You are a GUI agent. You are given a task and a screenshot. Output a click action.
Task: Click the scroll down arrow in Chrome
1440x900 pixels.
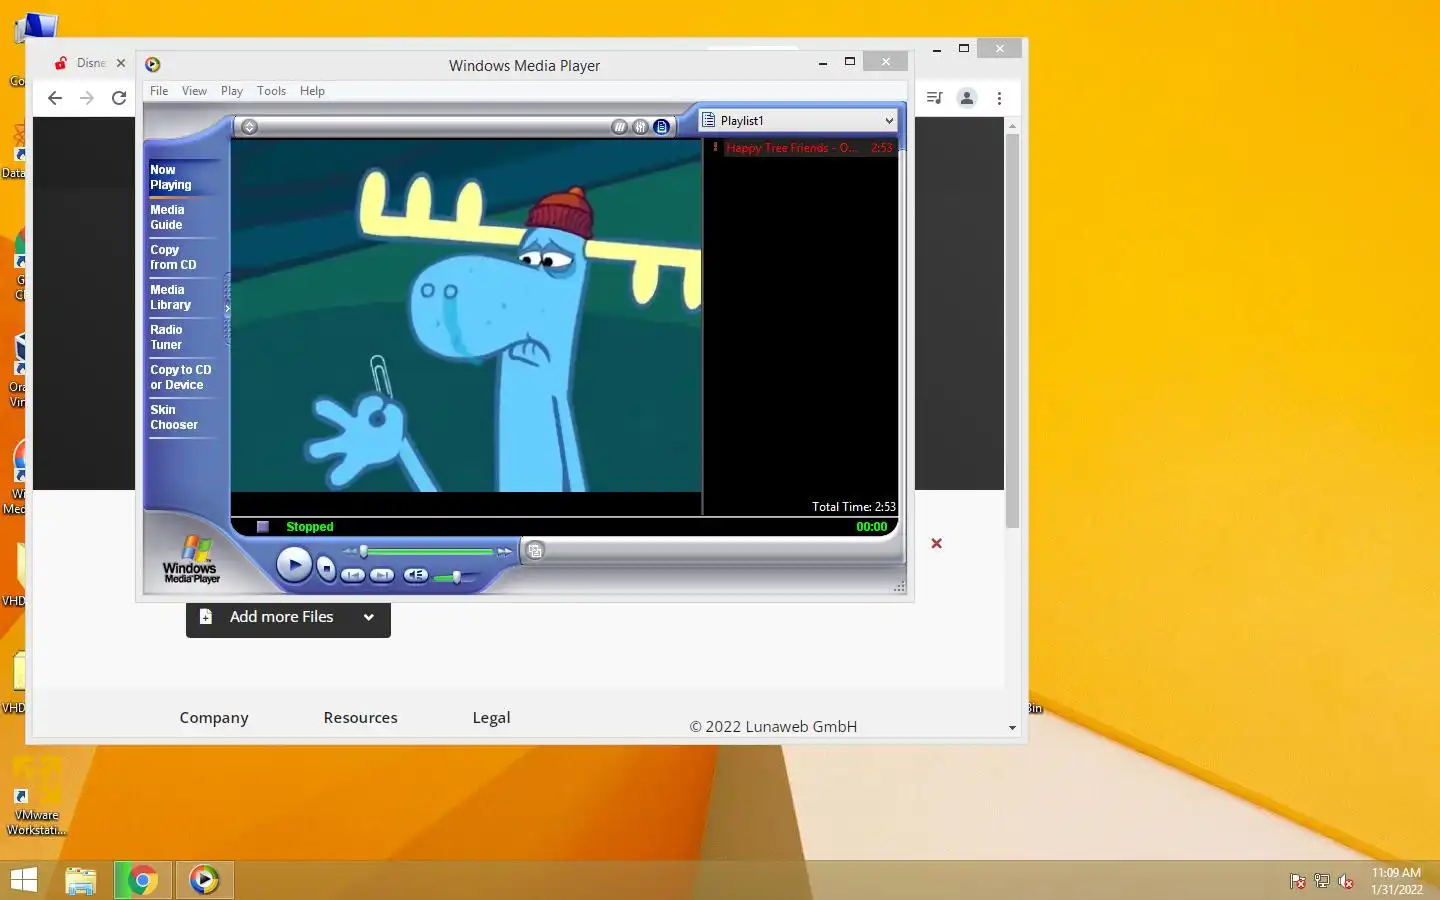[1012, 728]
